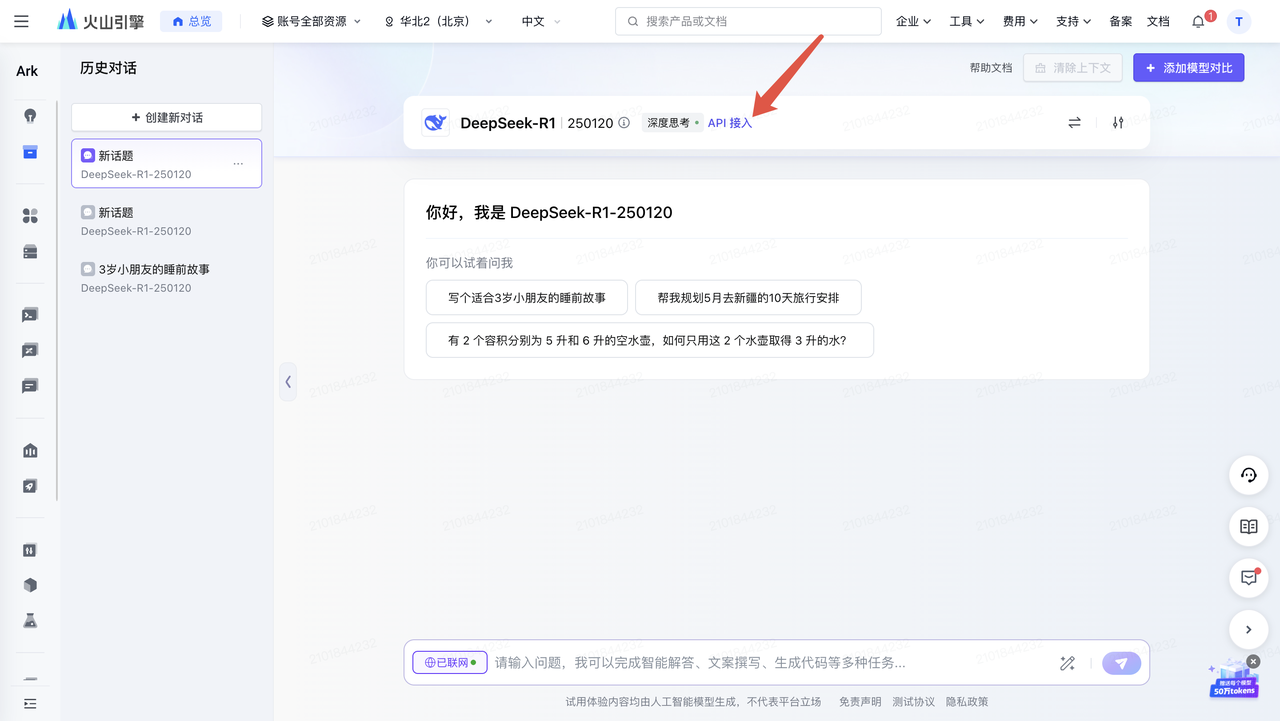Open the cube sidebar icon

pos(30,585)
